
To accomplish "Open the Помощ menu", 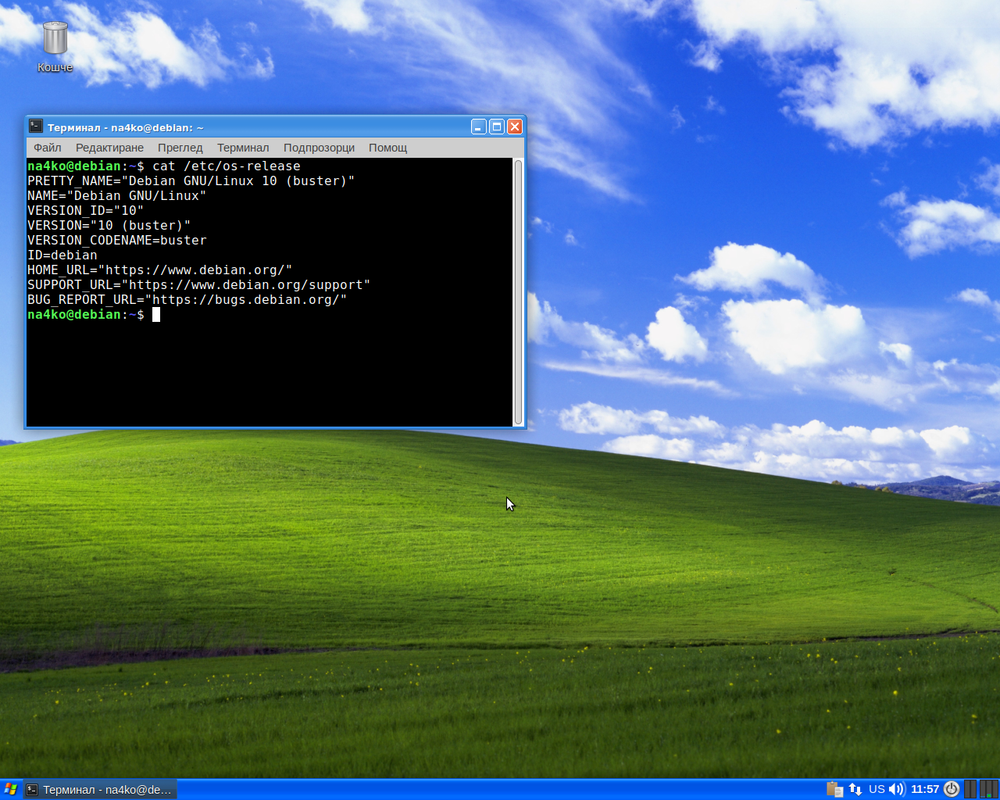I will point(388,147).
